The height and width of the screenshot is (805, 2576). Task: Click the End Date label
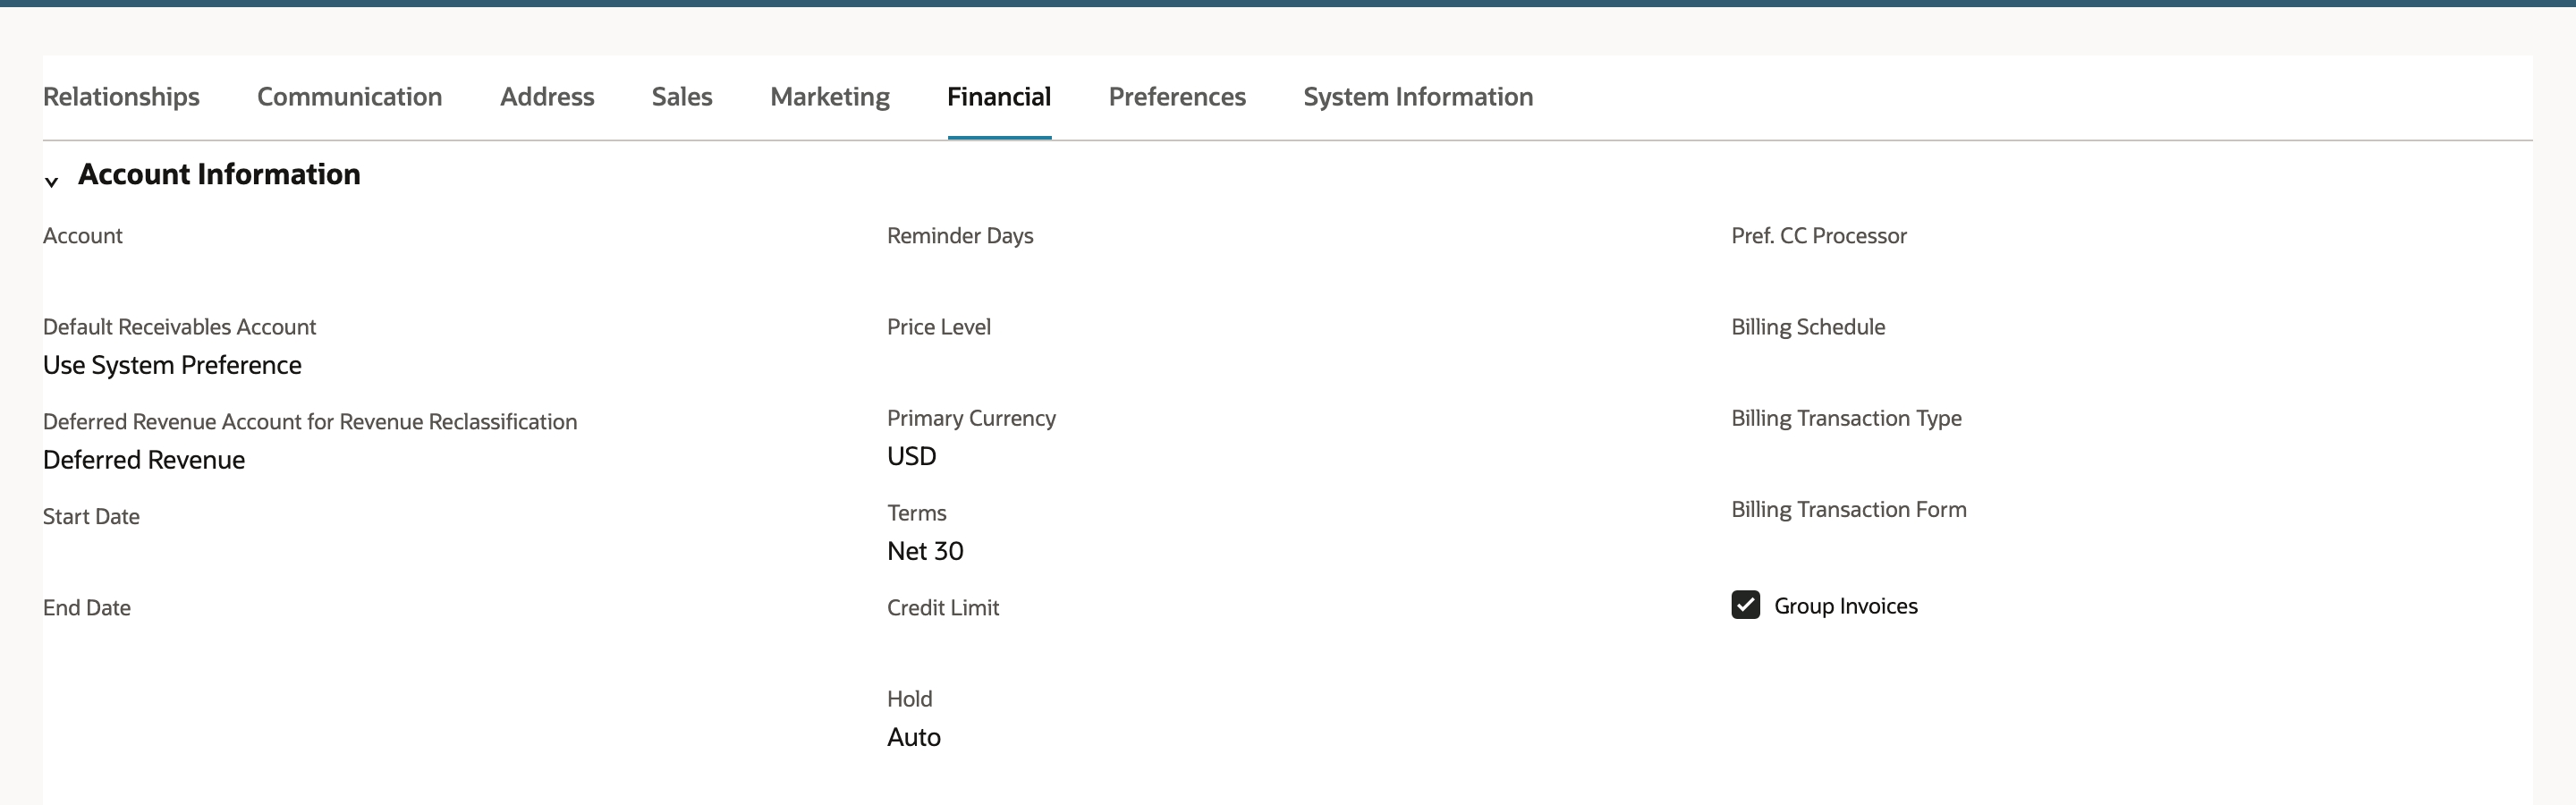click(87, 608)
